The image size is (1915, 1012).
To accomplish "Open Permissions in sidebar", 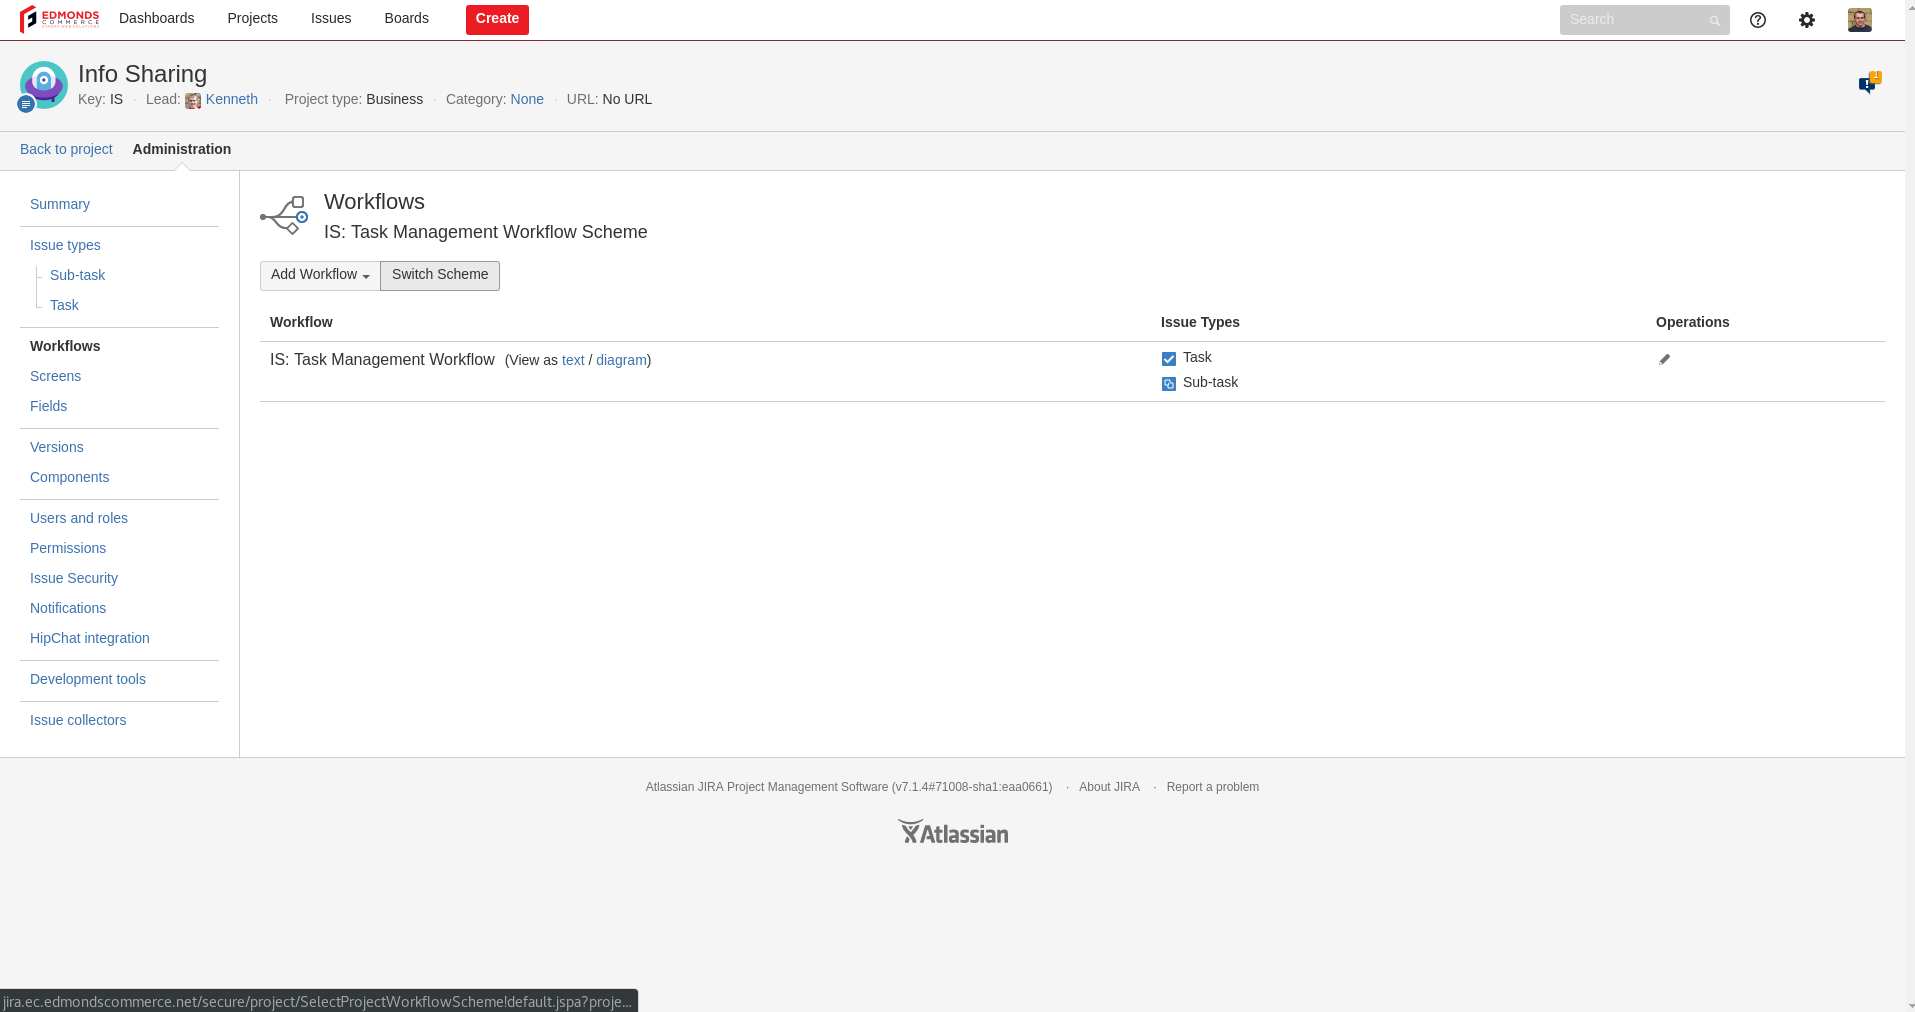I will [68, 548].
